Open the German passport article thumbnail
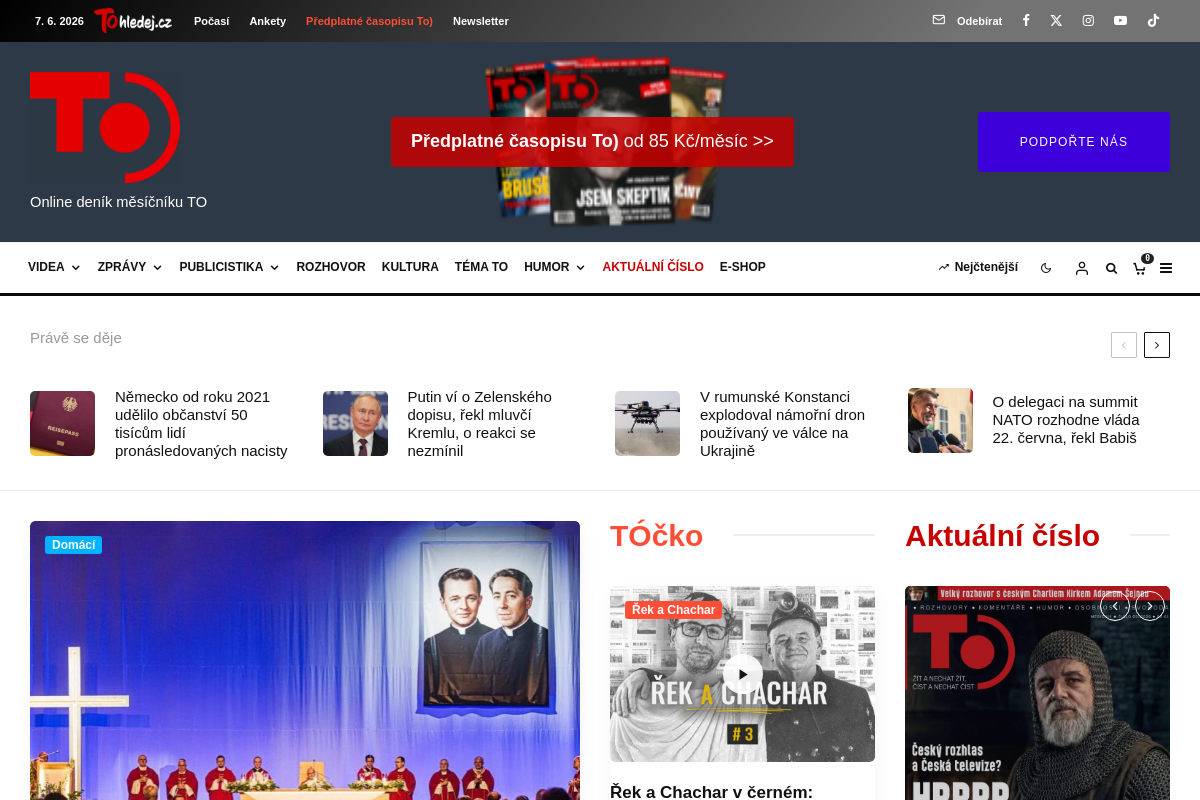Image resolution: width=1200 pixels, height=800 pixels. click(x=62, y=423)
